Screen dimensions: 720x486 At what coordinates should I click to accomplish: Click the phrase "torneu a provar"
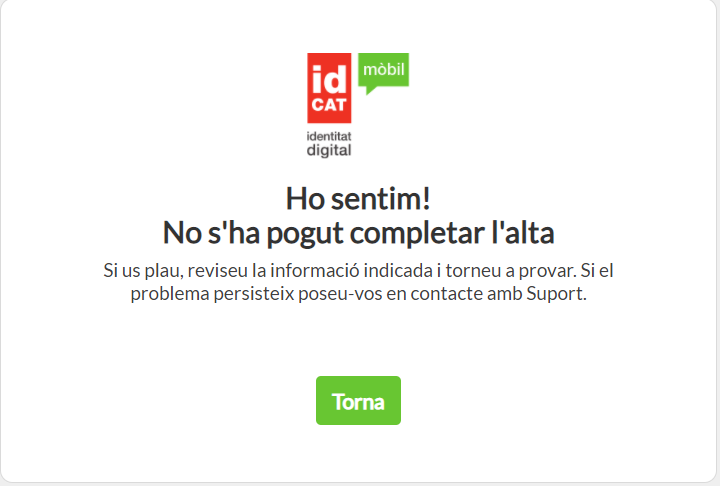click(x=511, y=271)
